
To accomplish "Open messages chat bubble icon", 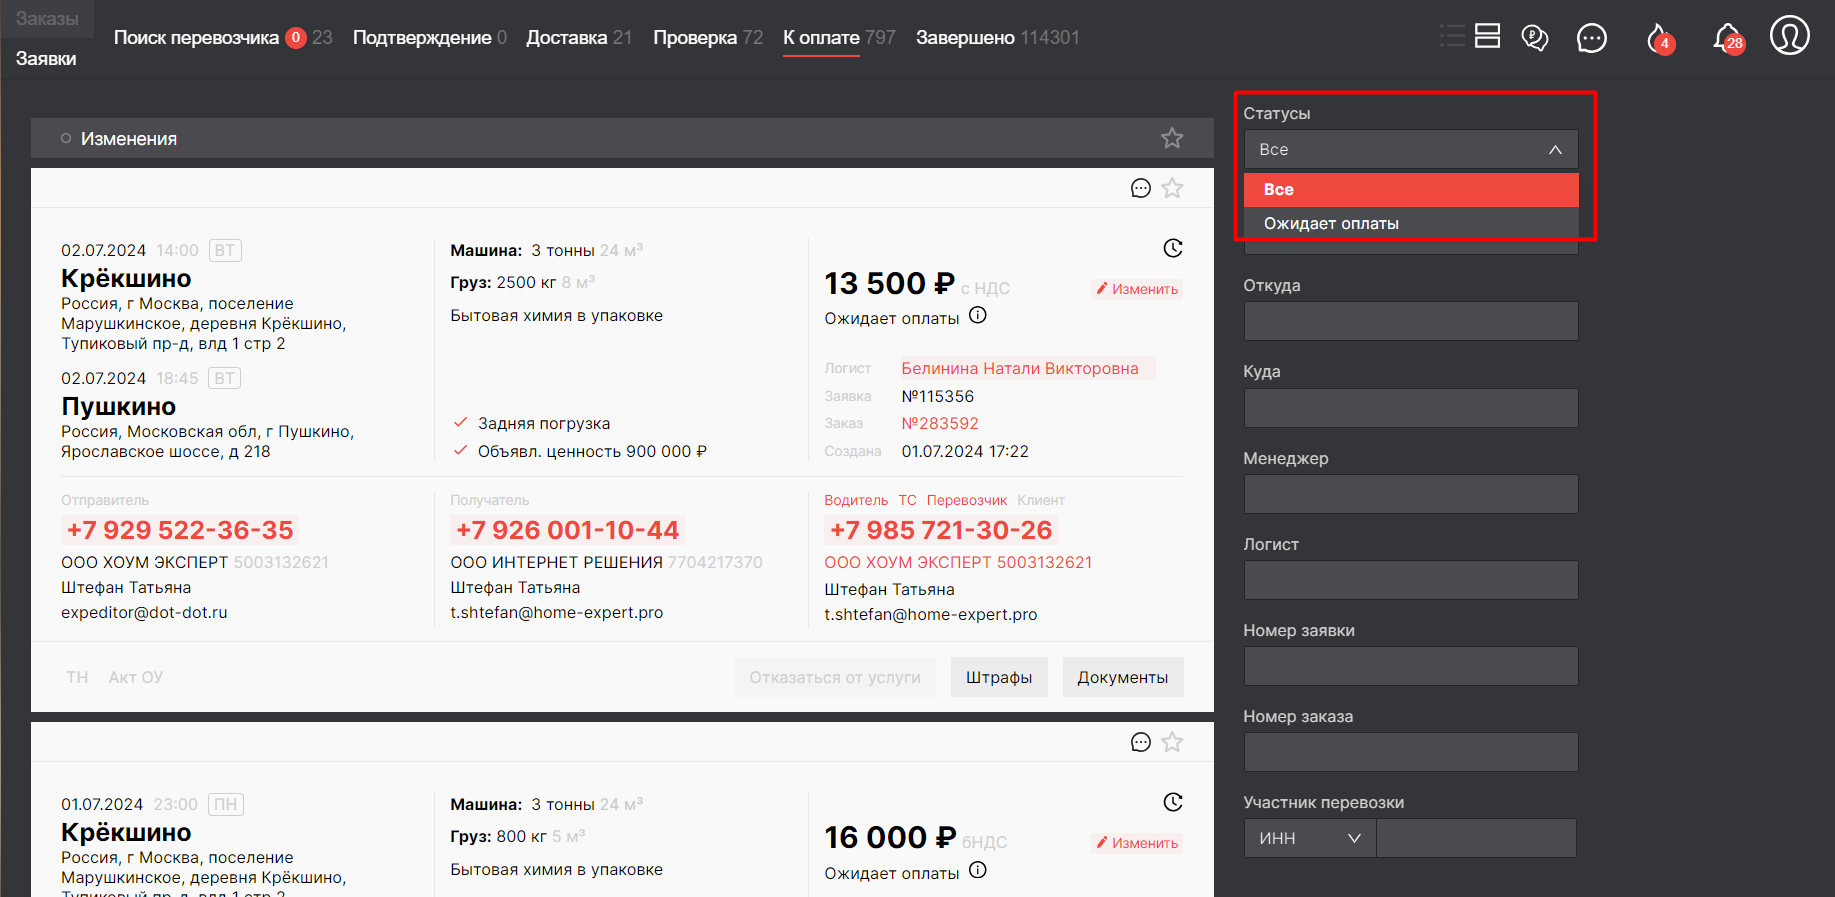I will (x=1591, y=38).
